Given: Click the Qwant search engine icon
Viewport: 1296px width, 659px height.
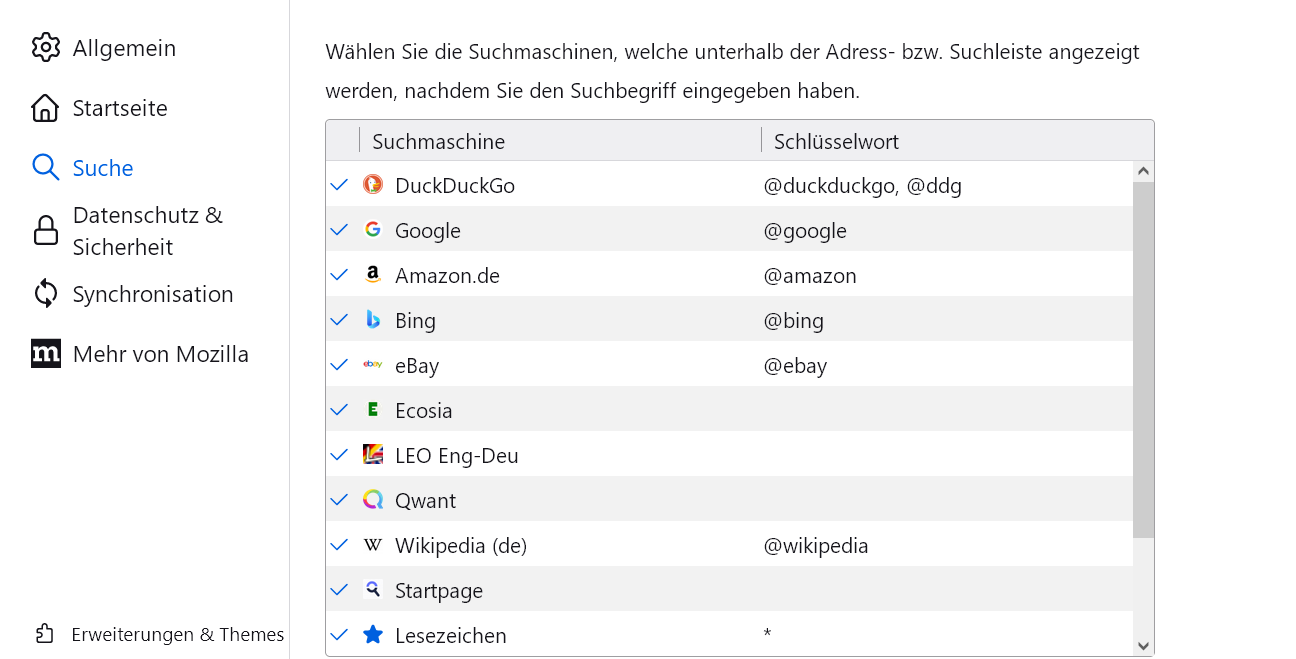Looking at the screenshot, I should pos(373,499).
